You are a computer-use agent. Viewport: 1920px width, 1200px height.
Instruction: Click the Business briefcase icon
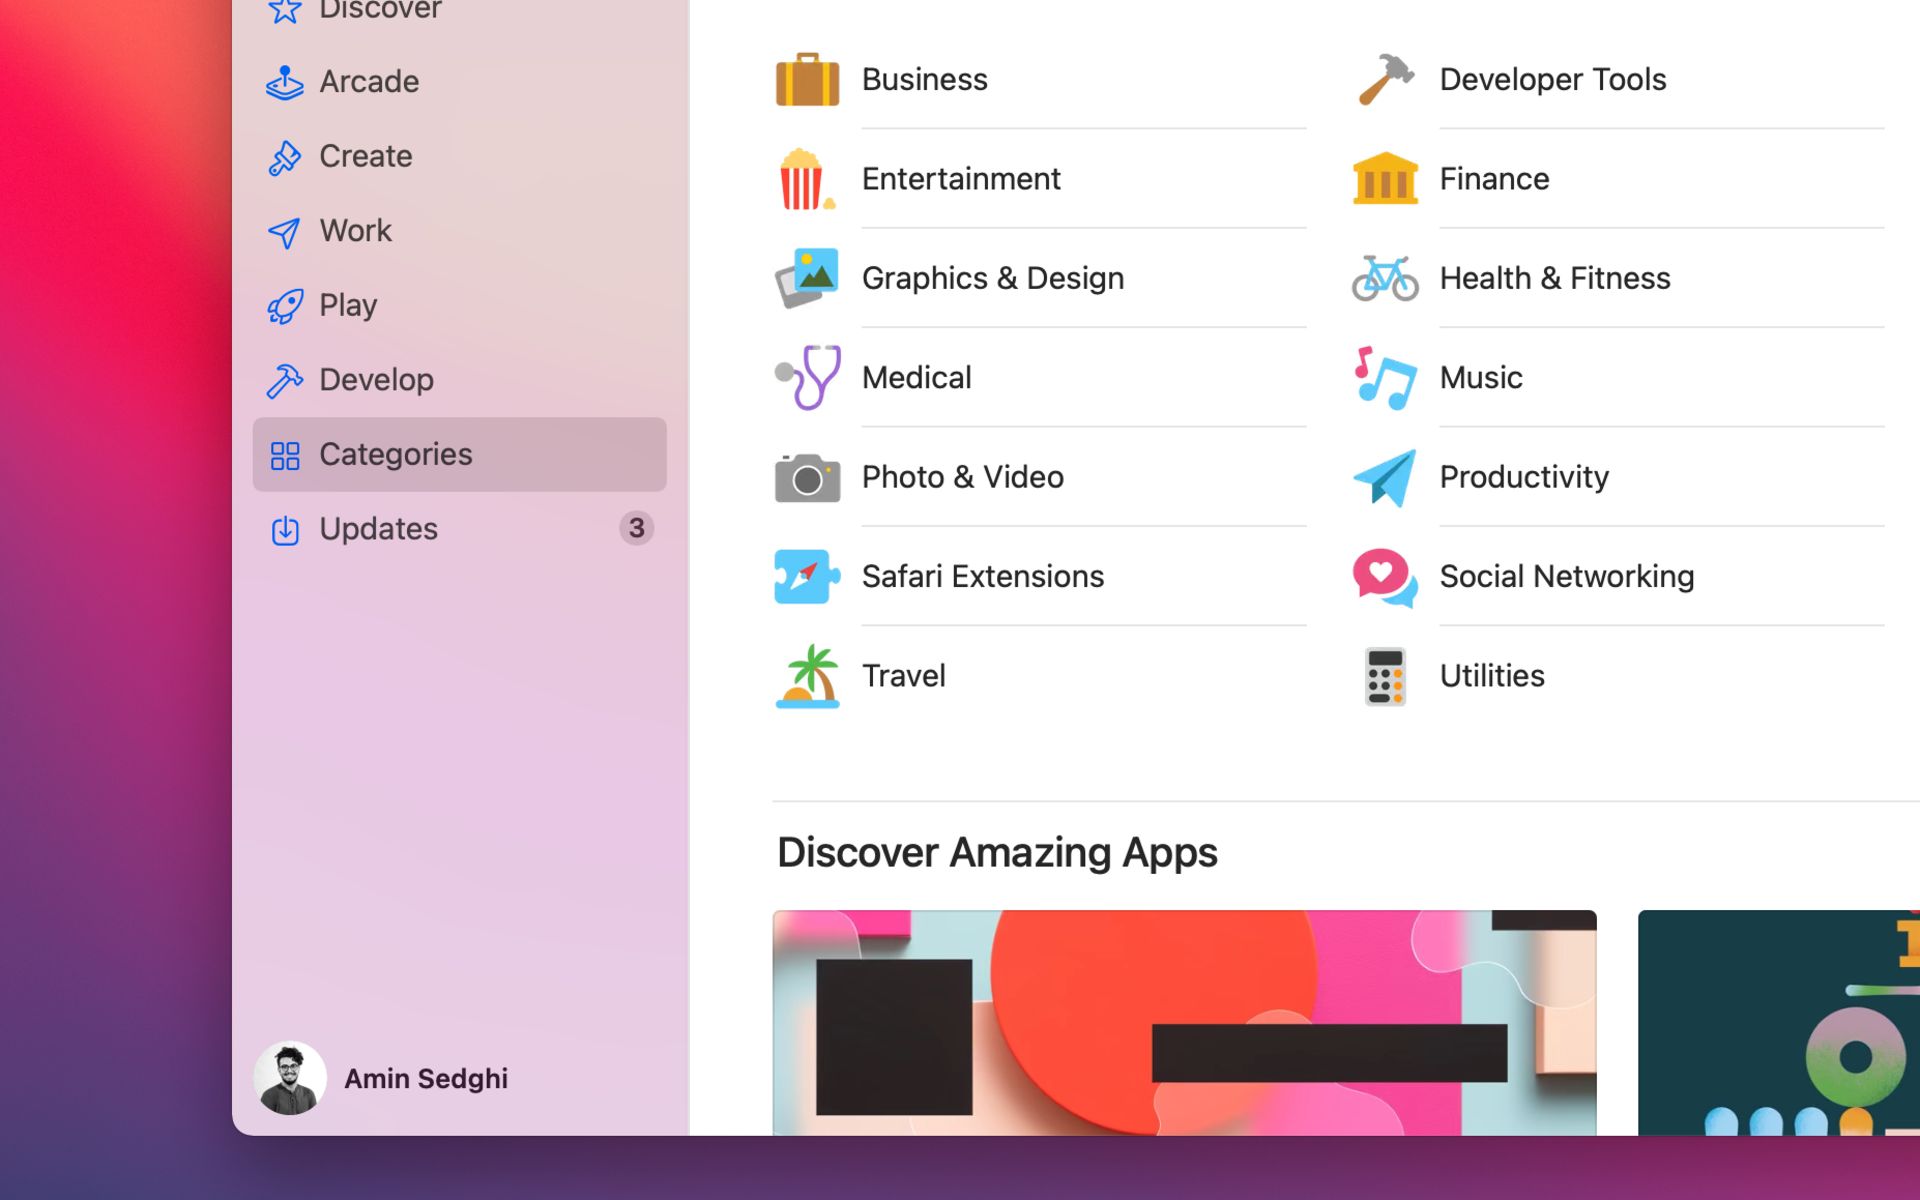[x=807, y=80]
